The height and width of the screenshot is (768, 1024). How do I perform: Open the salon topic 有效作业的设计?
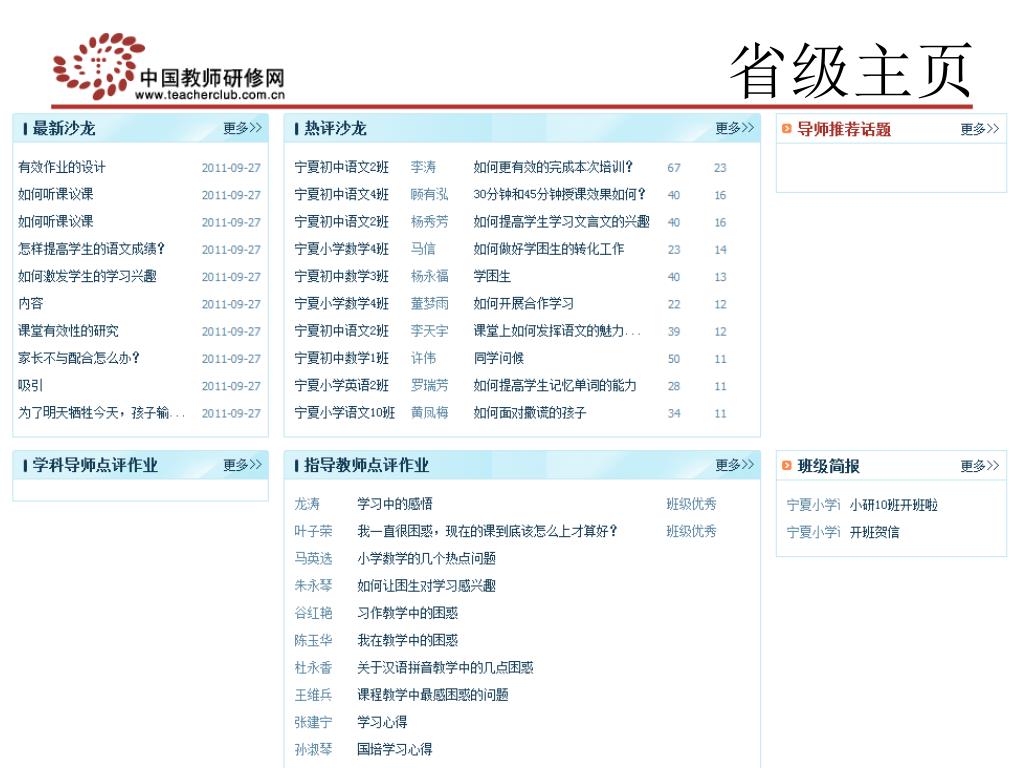[62, 167]
